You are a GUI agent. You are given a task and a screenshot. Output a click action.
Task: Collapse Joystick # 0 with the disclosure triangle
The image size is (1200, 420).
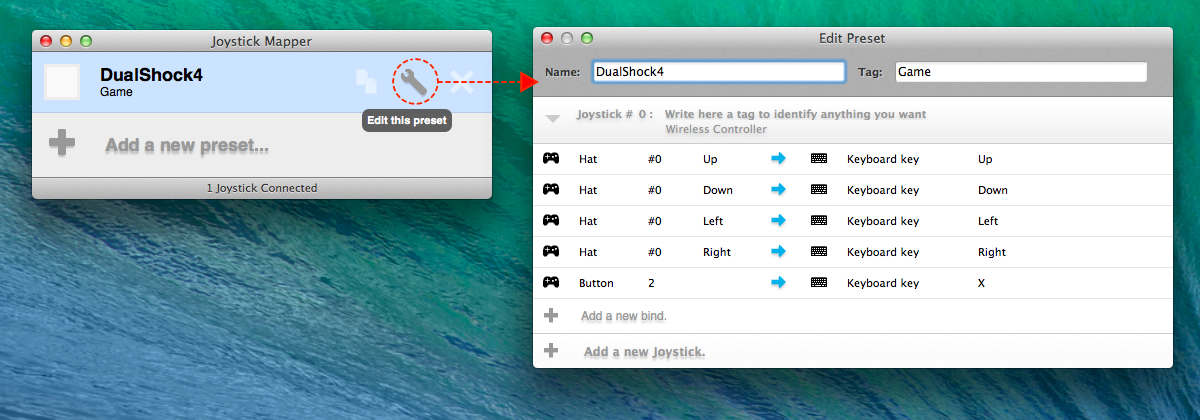(553, 119)
